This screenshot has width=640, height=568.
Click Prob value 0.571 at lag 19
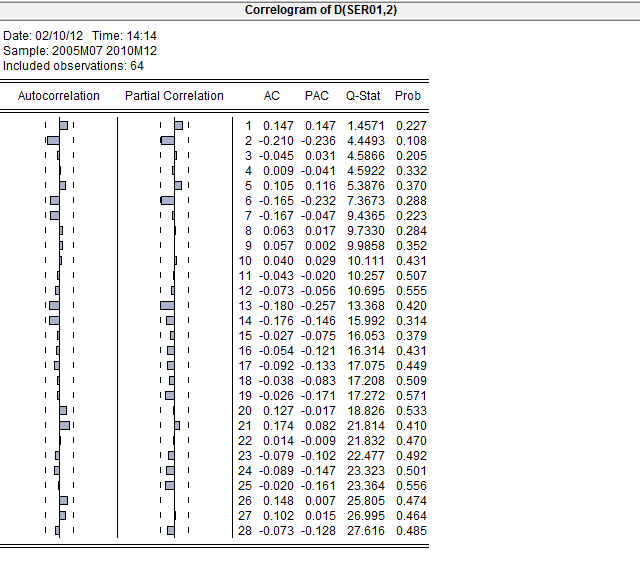pos(408,396)
